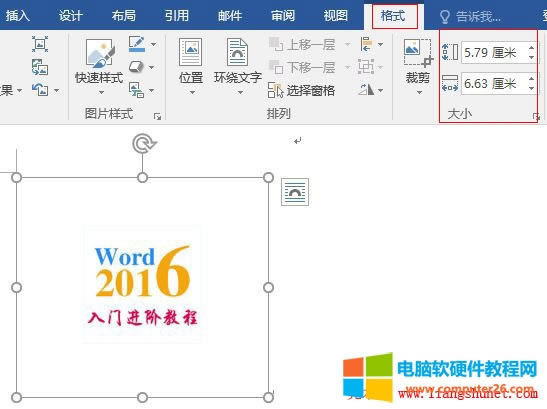Click the picture effects icon
Viewport: 547px width, 409px height.
tap(136, 67)
